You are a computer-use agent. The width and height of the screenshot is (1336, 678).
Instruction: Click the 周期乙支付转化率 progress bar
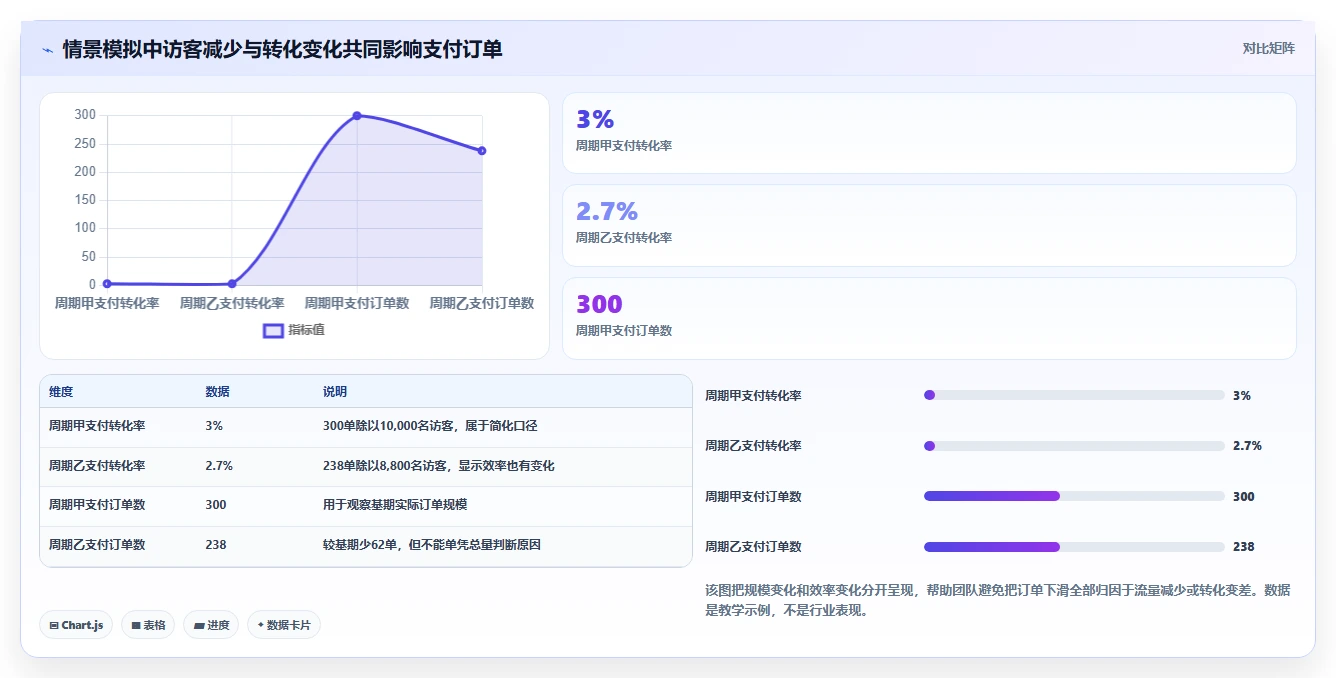[x=1074, y=446]
